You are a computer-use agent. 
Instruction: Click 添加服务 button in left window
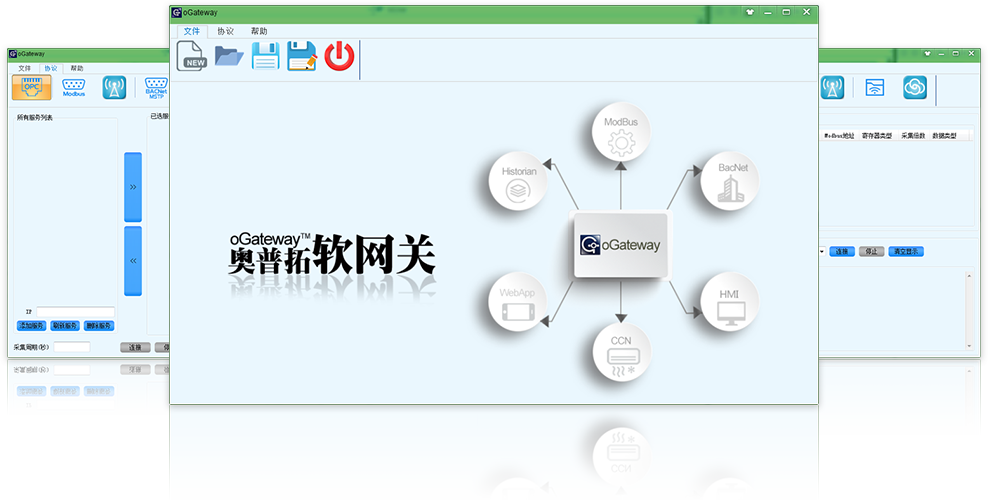(x=32, y=326)
